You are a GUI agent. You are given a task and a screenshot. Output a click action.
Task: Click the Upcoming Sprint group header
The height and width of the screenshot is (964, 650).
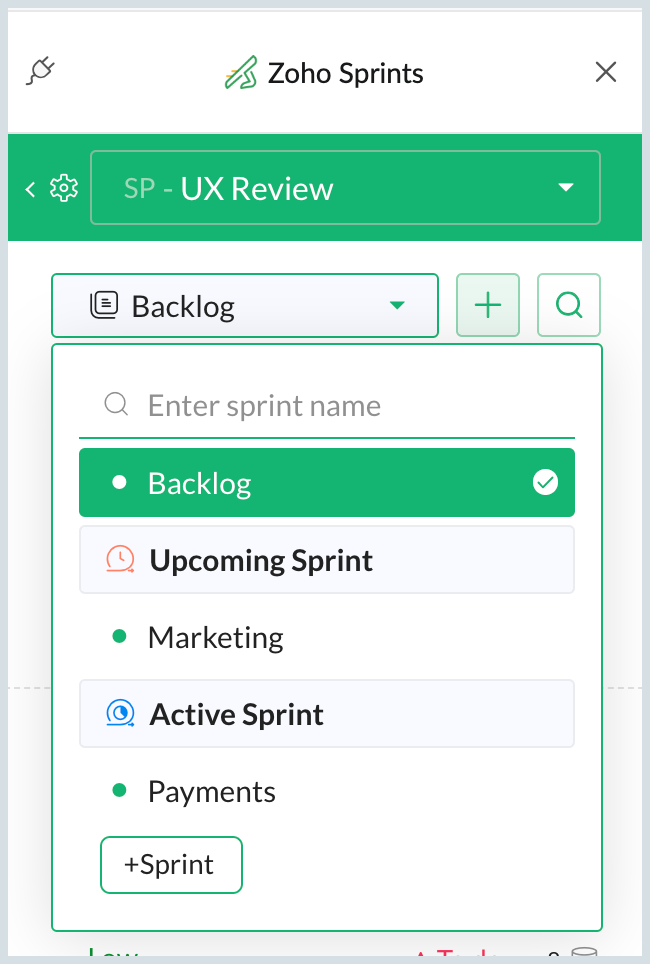click(x=327, y=560)
